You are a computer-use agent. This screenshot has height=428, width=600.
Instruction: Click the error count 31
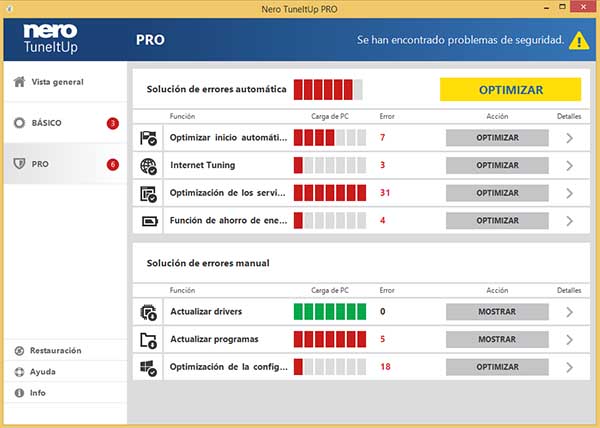tap(385, 193)
